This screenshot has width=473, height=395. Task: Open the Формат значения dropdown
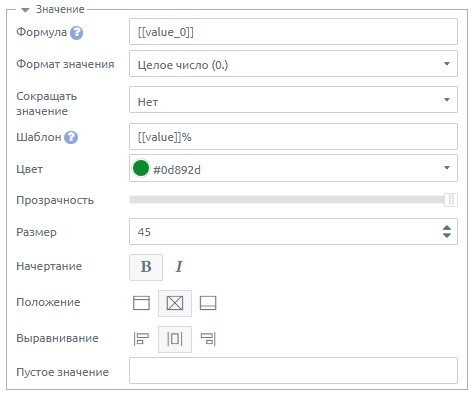point(293,64)
